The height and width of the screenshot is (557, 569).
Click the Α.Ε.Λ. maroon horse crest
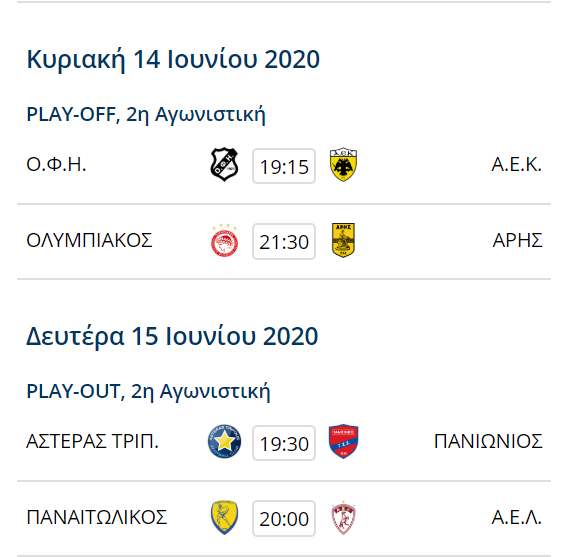tap(343, 518)
